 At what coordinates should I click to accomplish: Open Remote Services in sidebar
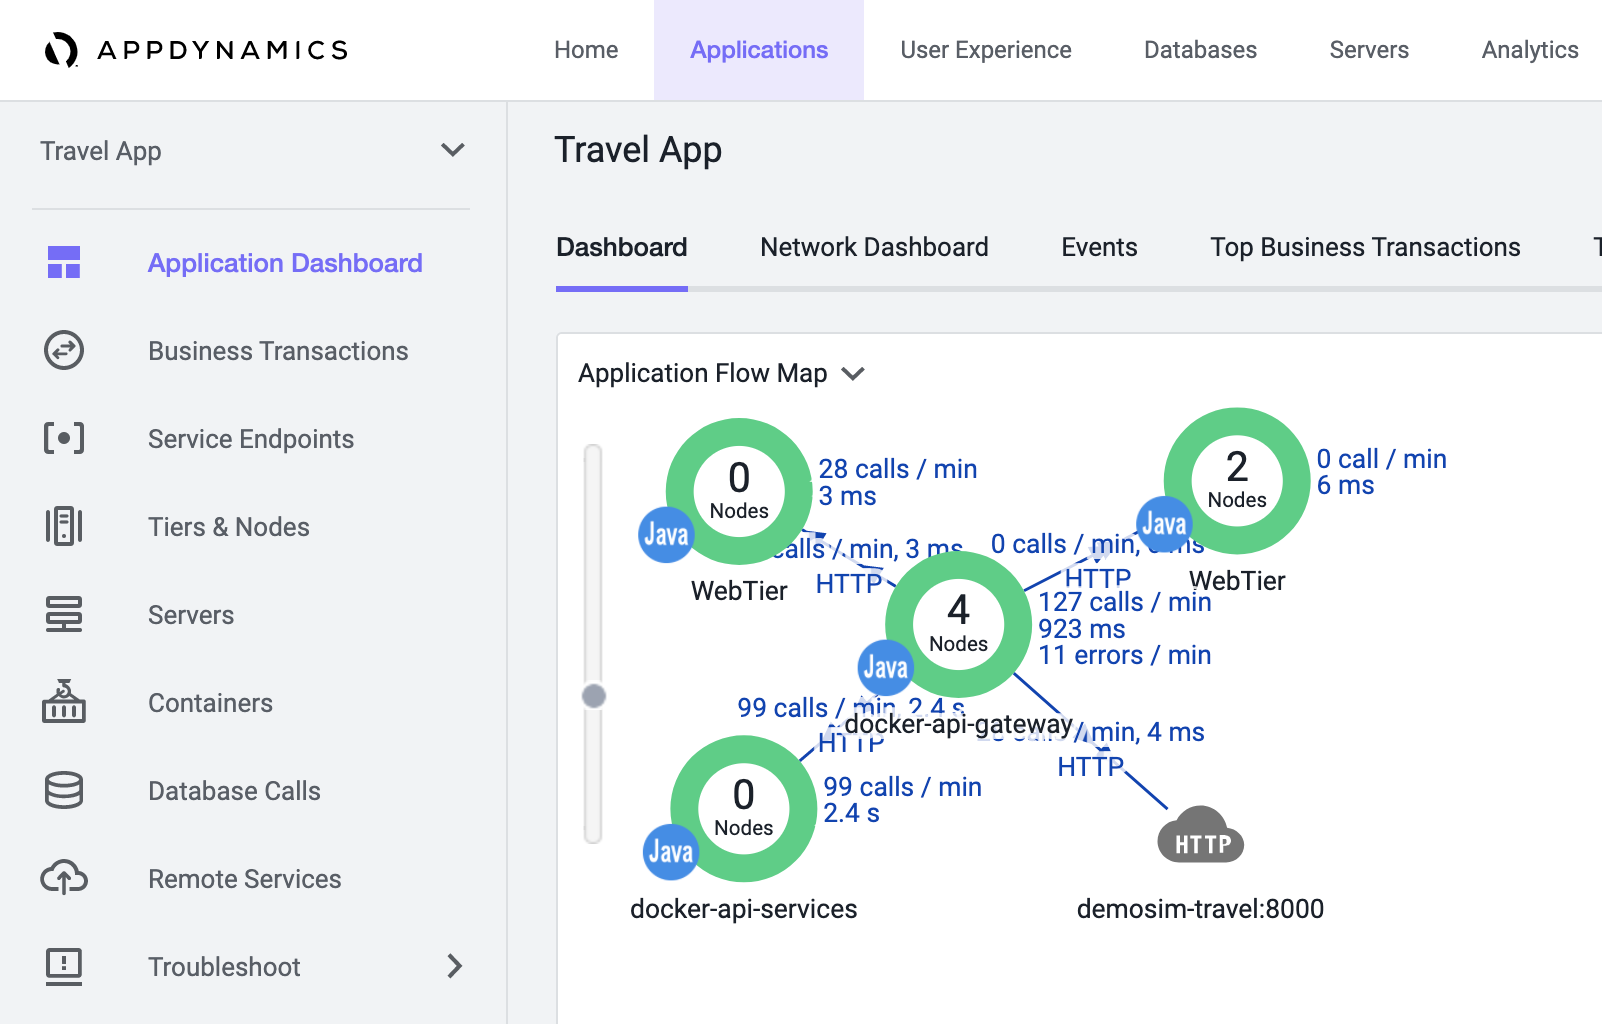pyautogui.click(x=245, y=879)
